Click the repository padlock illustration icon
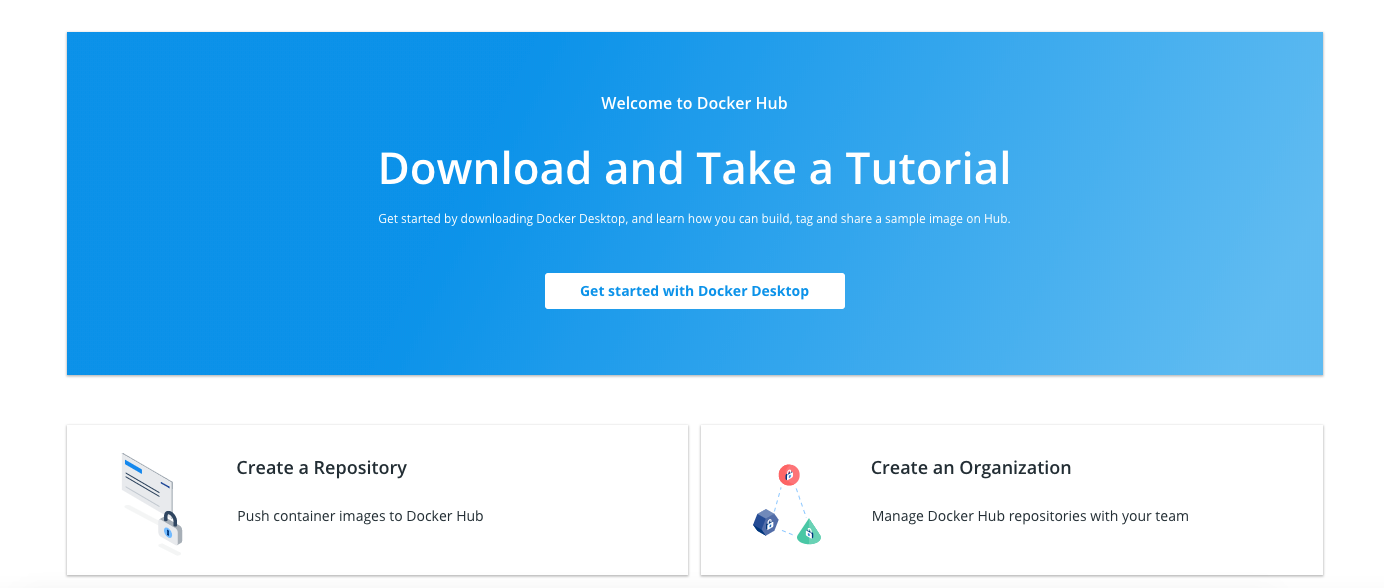Viewport: 1384px width, 588px height. (x=152, y=503)
